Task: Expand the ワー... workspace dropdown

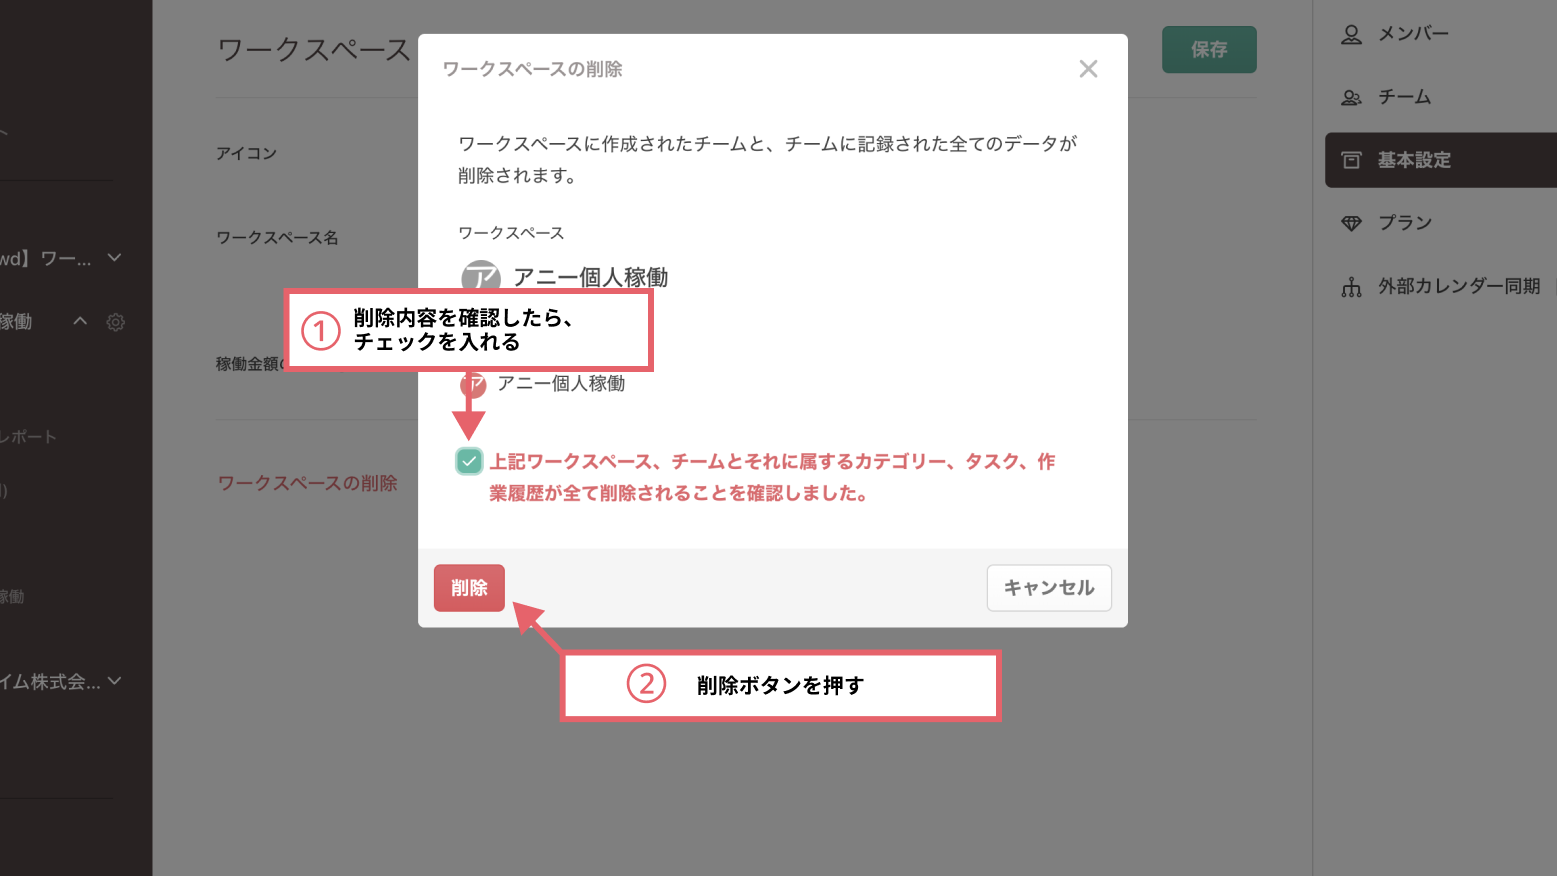Action: 113,257
